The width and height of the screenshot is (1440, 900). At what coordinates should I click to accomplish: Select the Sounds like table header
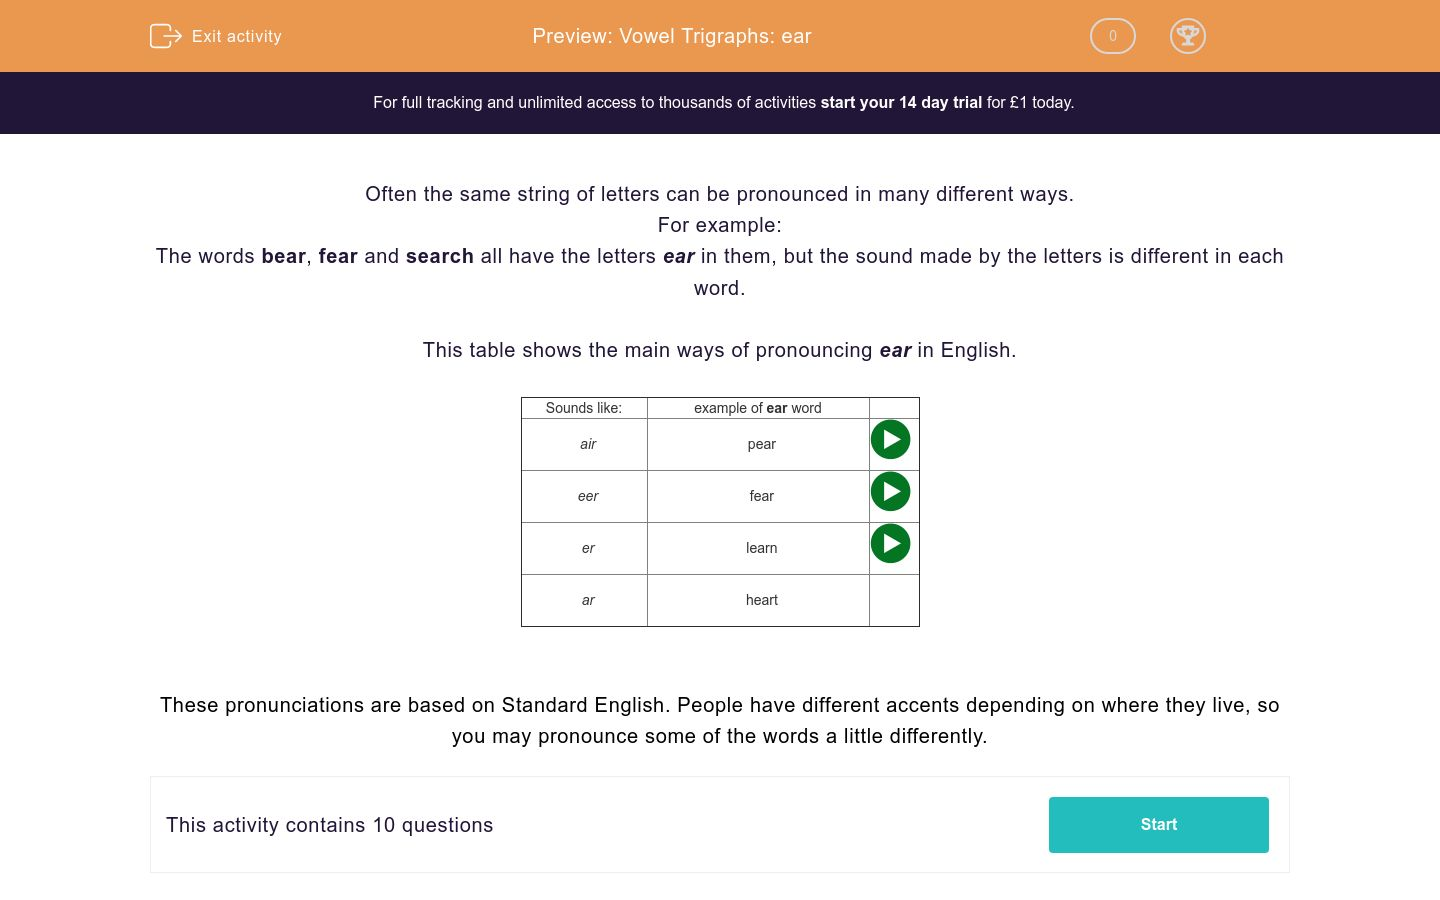(x=584, y=408)
